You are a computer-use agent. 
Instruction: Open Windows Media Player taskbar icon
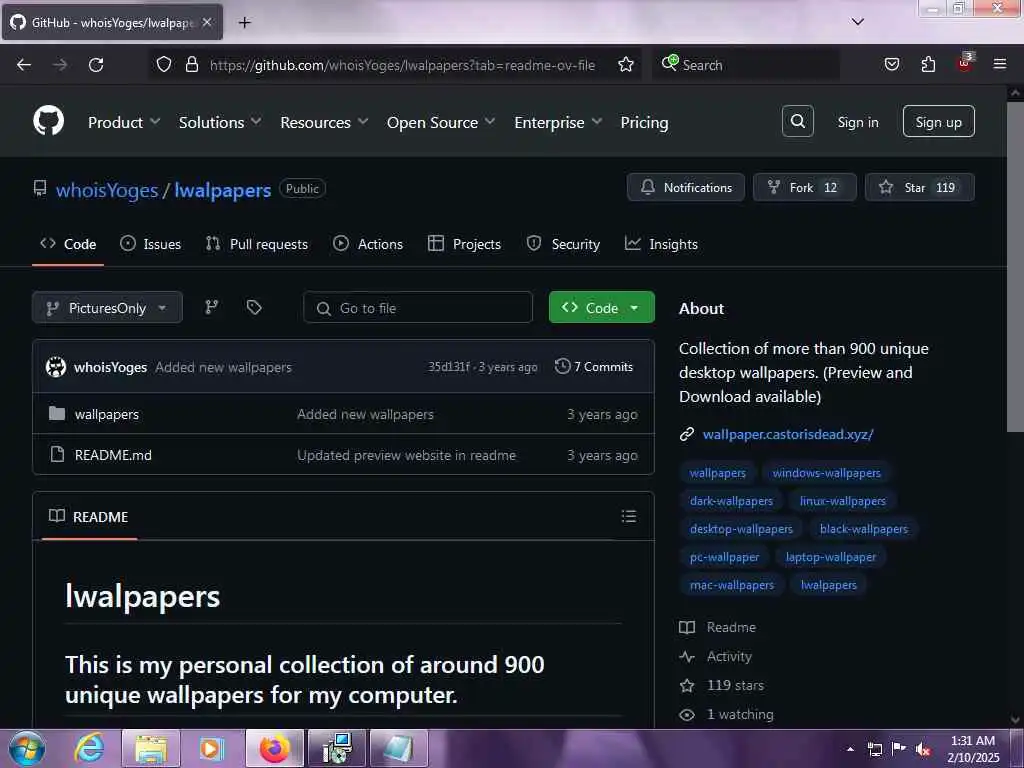211,748
